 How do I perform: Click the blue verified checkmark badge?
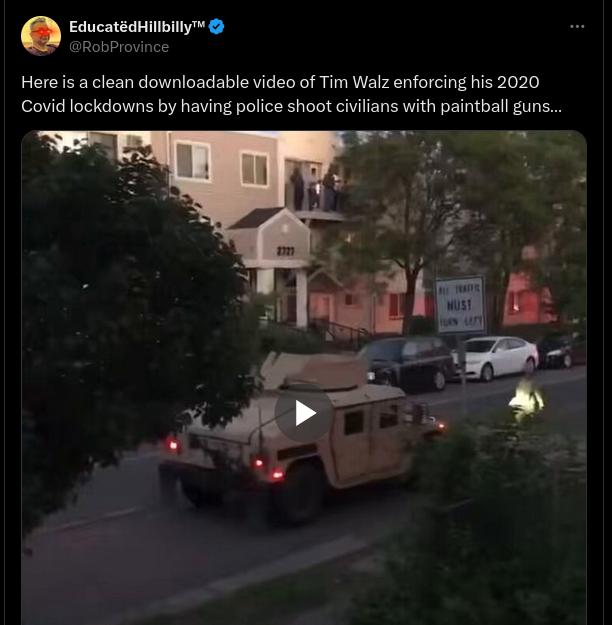coord(216,27)
